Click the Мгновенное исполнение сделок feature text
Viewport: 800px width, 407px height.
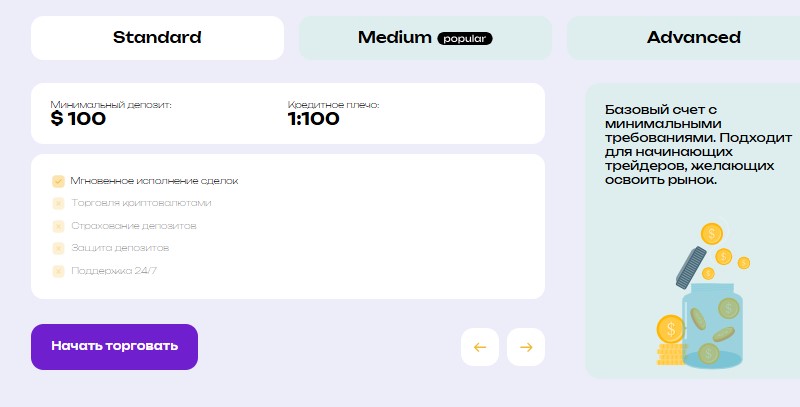pyautogui.click(x=154, y=181)
